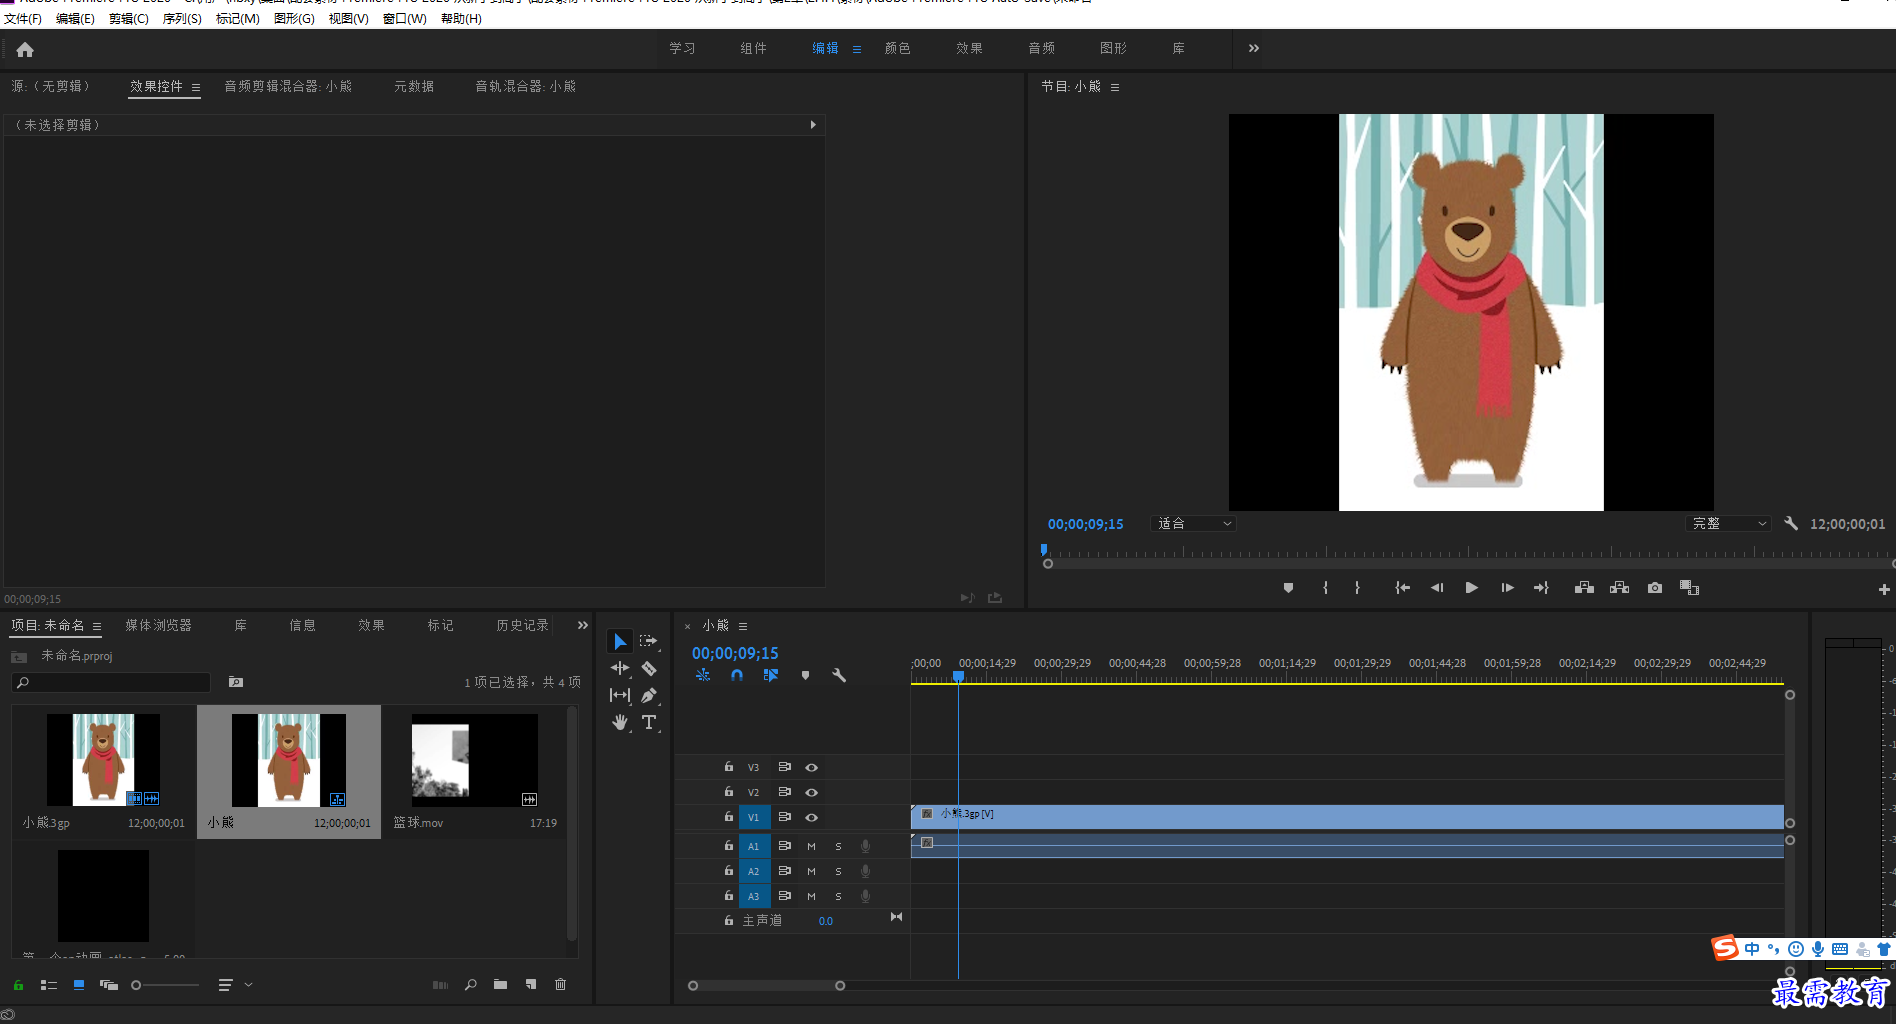
Task: Step forward one frame
Action: [x=1507, y=588]
